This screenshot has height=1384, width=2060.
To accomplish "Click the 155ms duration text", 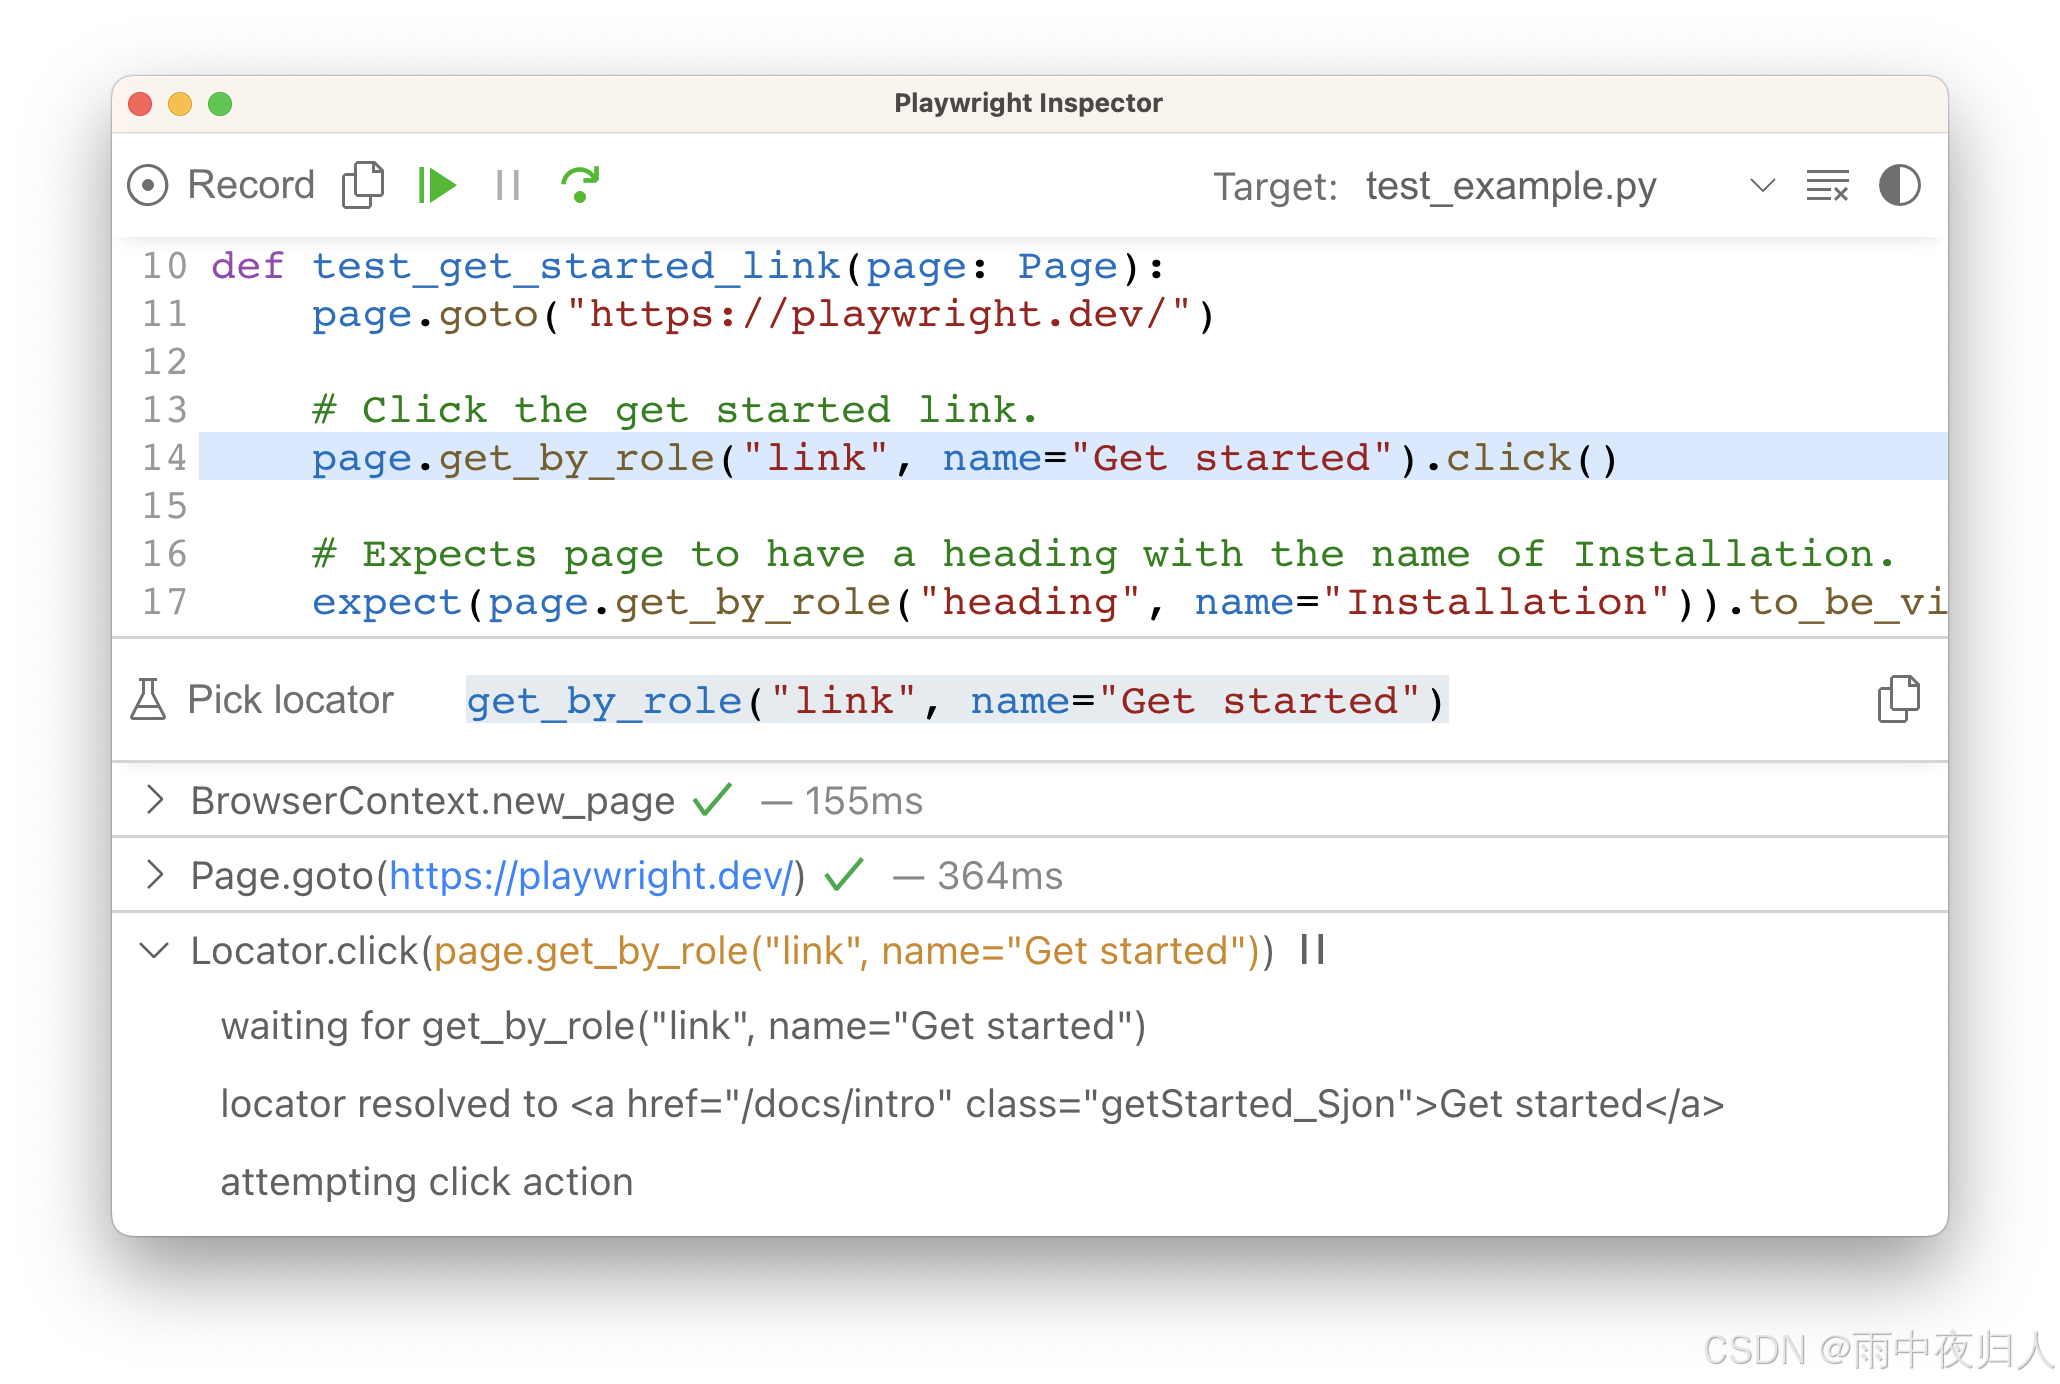I will tap(864, 801).
